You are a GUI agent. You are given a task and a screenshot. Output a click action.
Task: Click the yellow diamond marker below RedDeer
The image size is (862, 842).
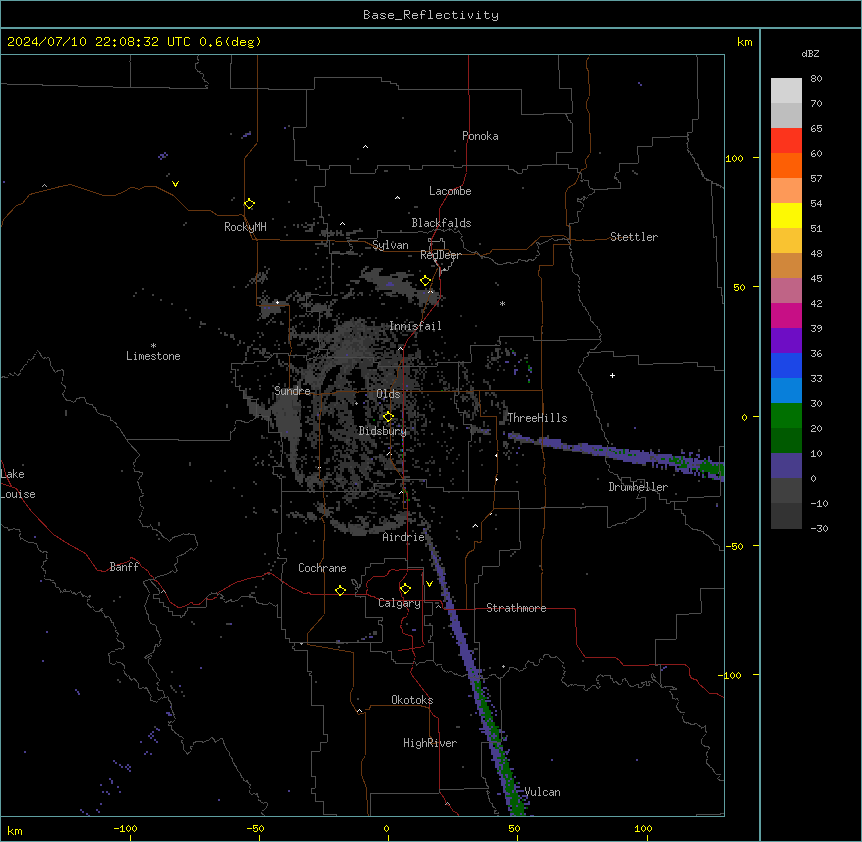(x=425, y=281)
